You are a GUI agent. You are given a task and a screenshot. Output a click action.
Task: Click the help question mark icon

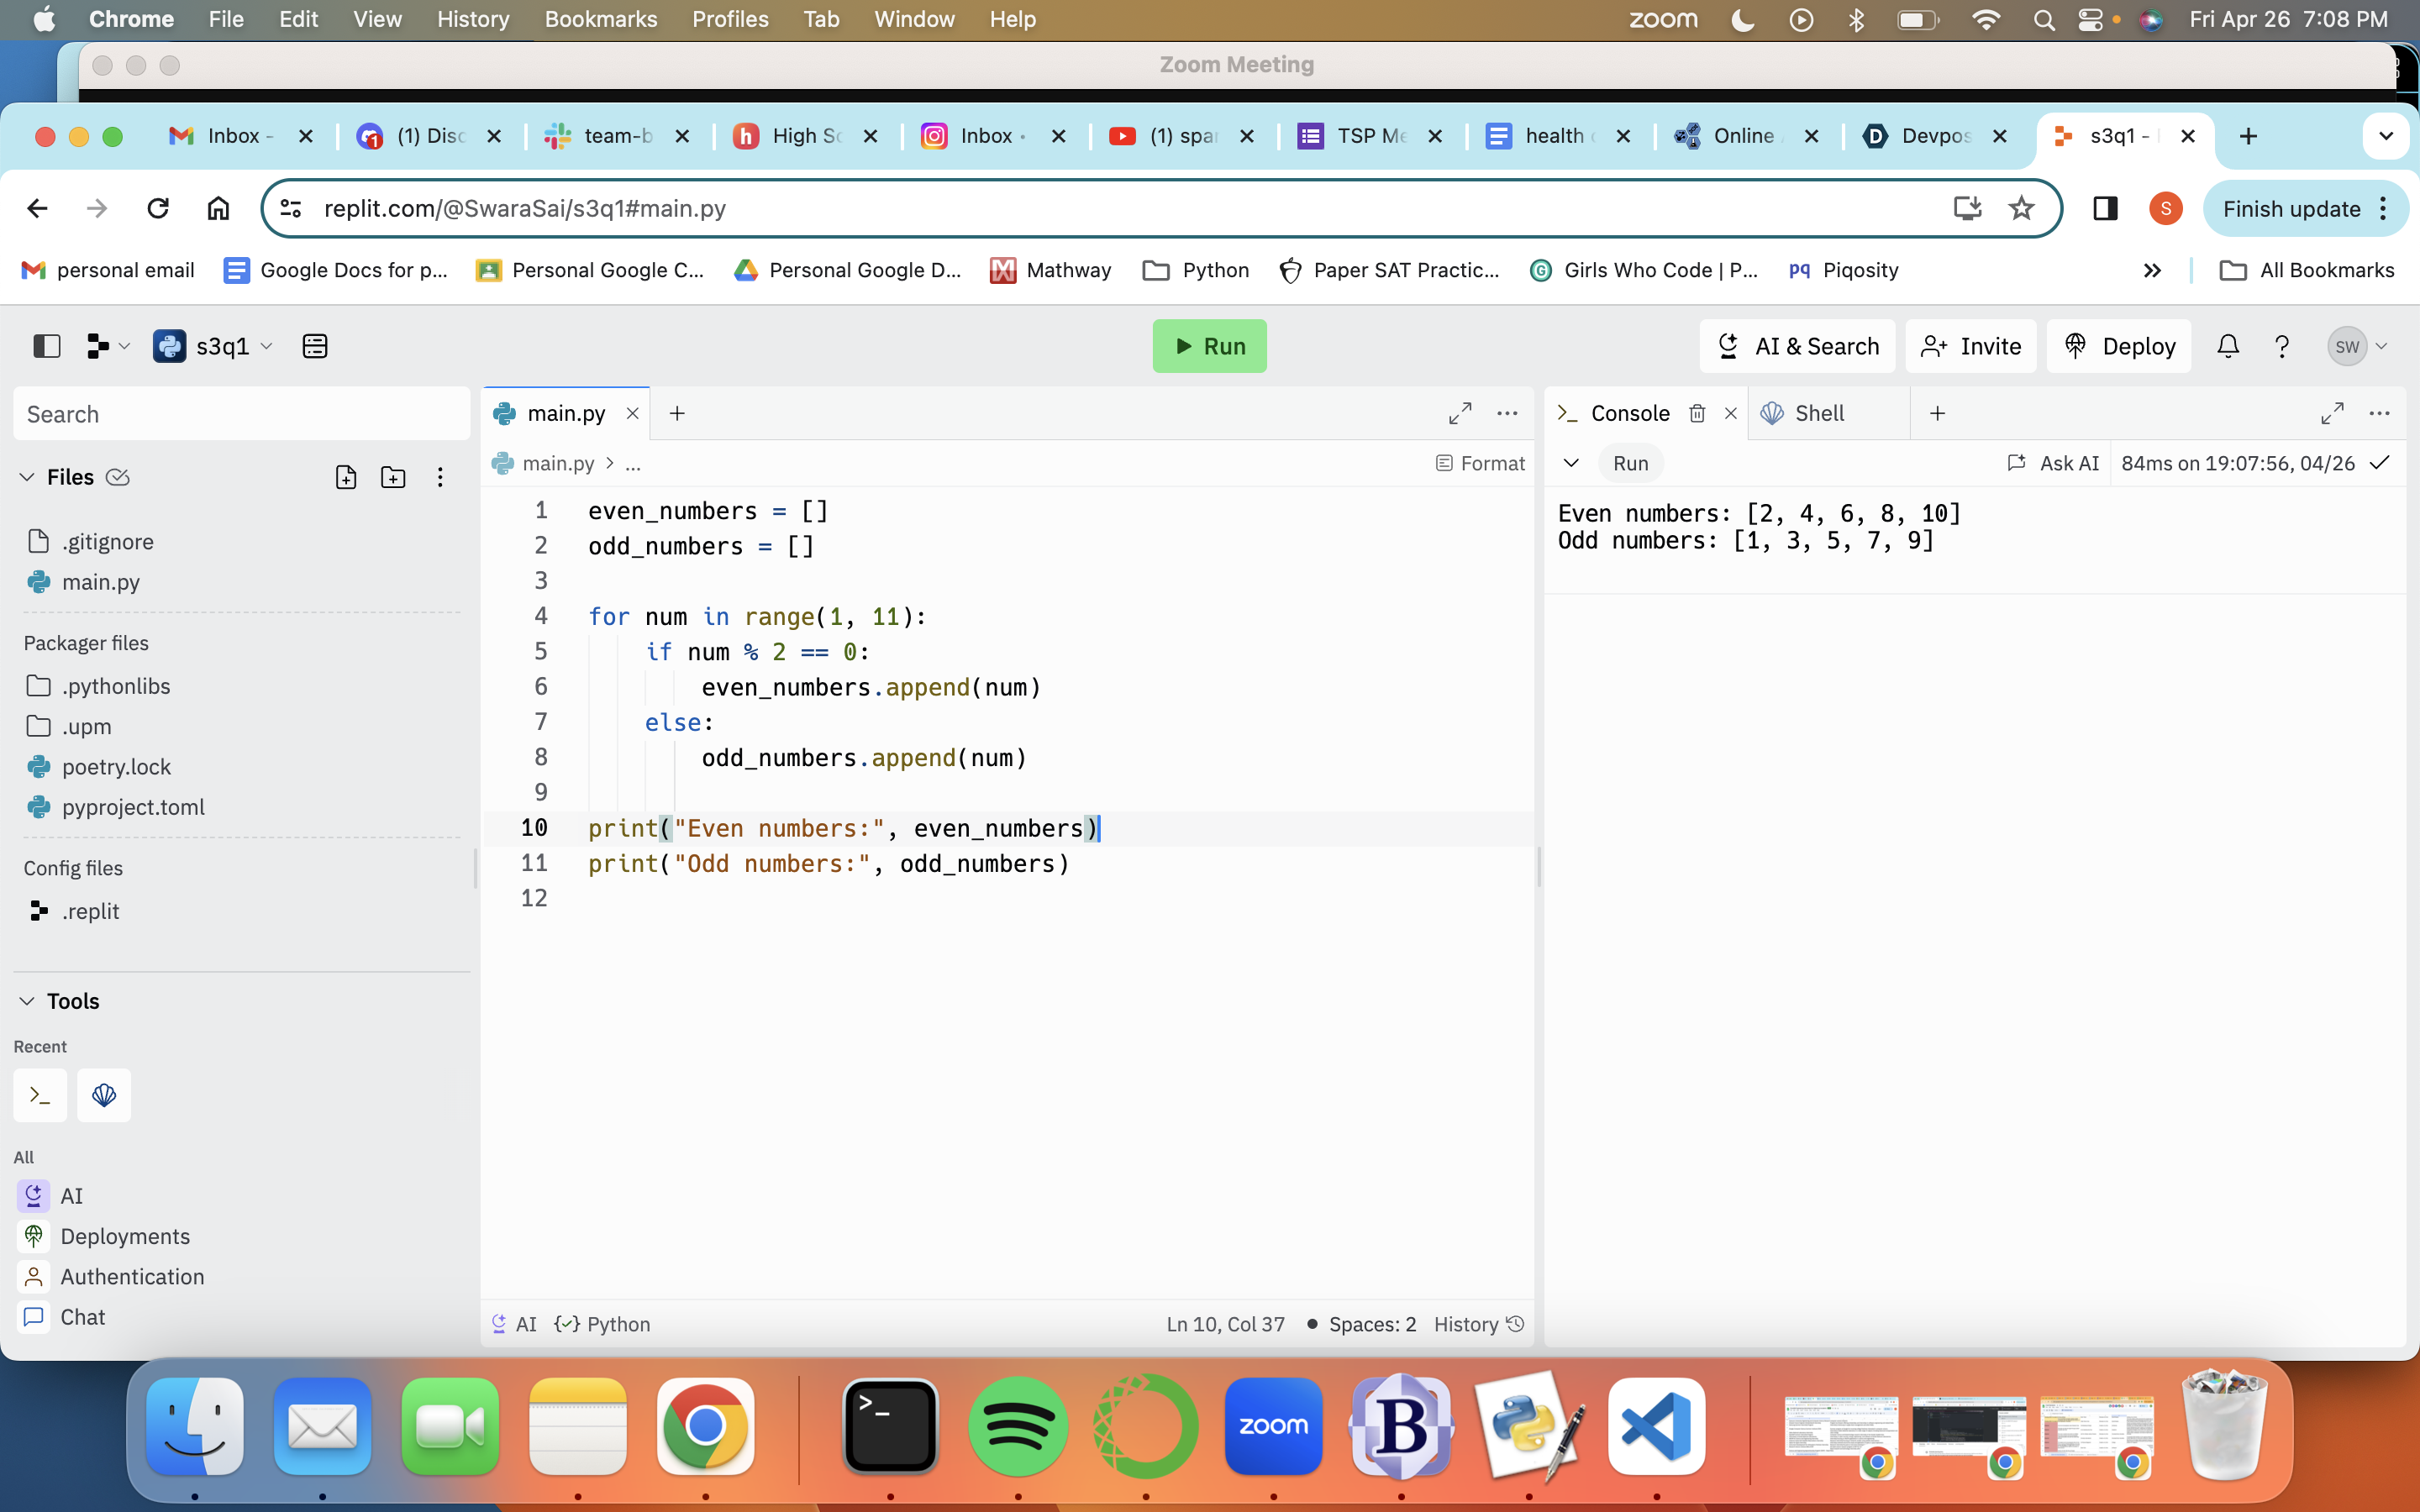2281,346
